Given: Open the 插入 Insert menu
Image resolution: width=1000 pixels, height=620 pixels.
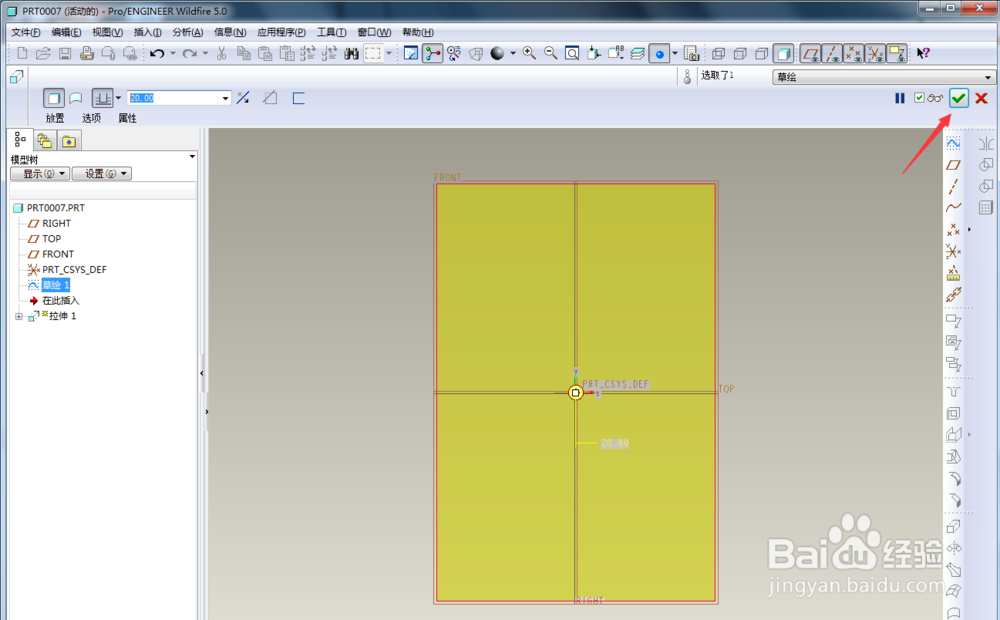Looking at the screenshot, I should coord(147,32).
